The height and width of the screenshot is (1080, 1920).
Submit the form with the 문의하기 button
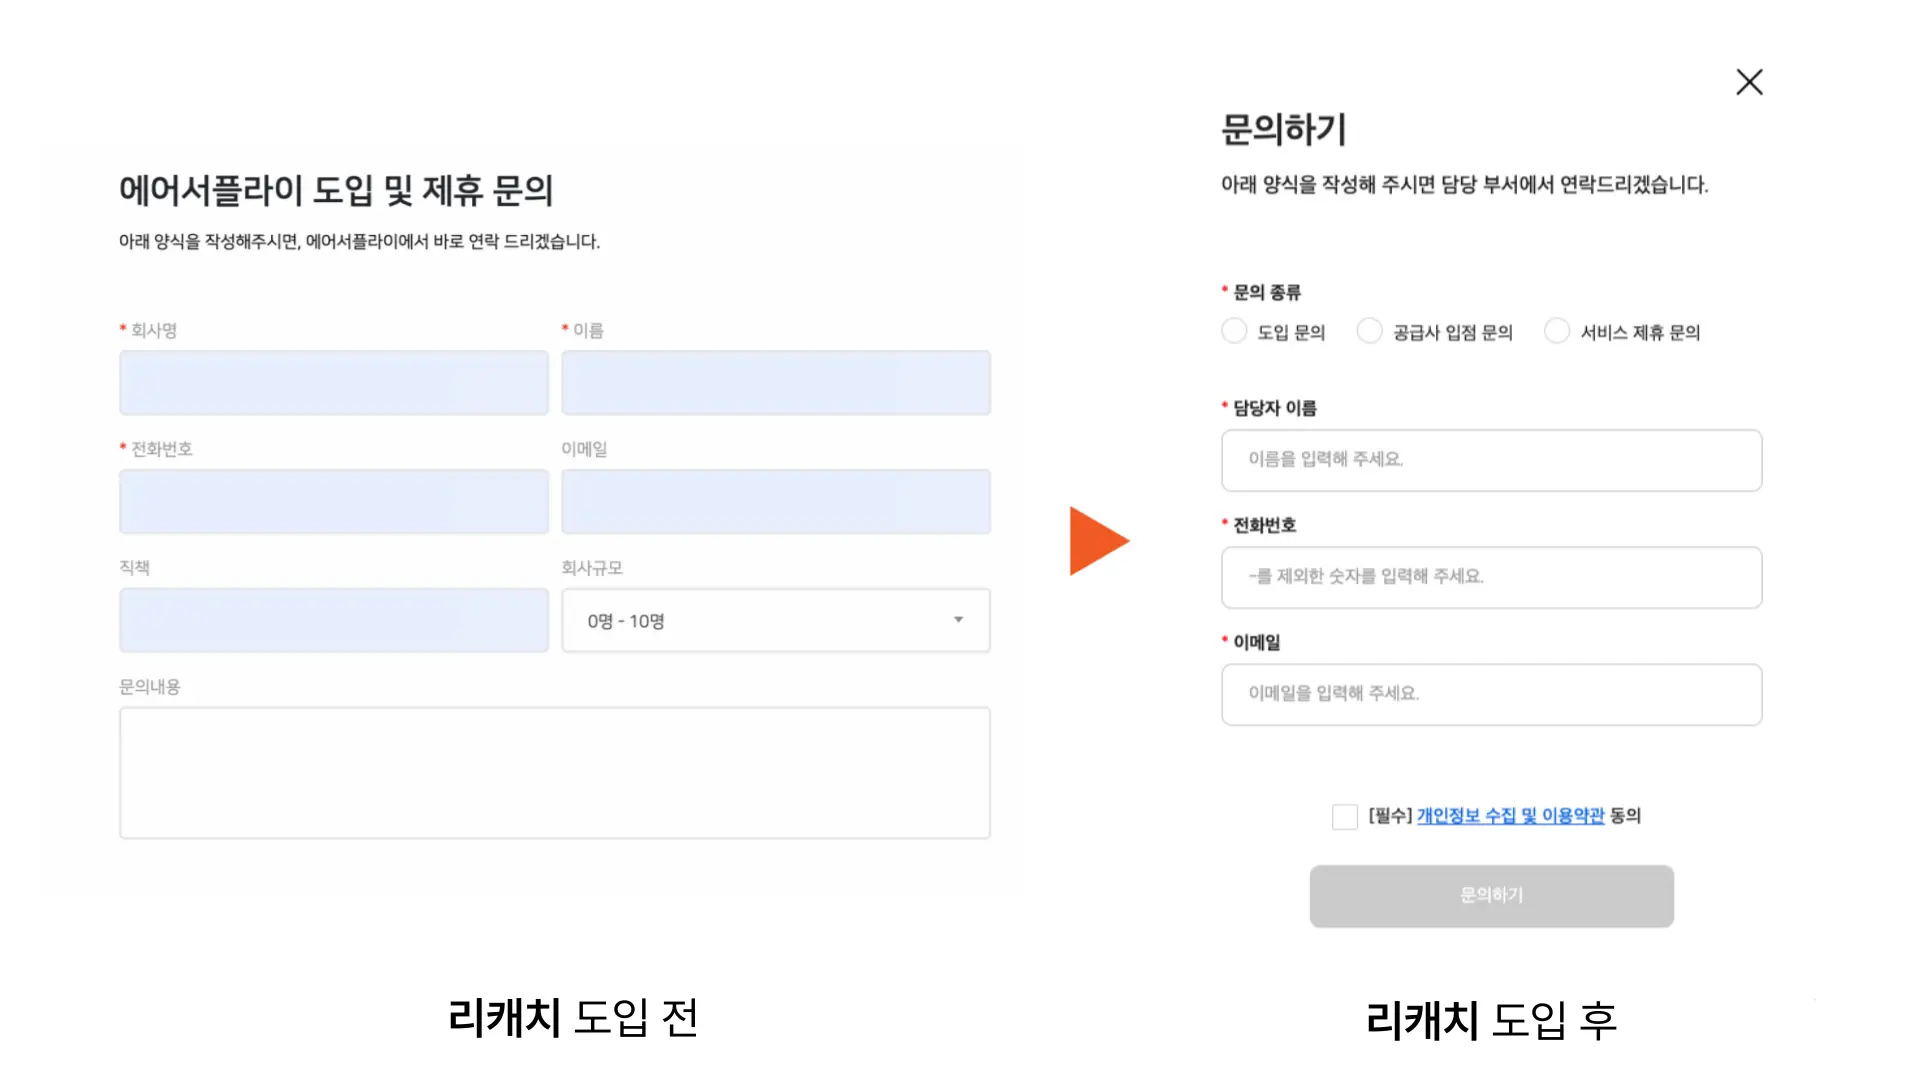pos(1491,896)
